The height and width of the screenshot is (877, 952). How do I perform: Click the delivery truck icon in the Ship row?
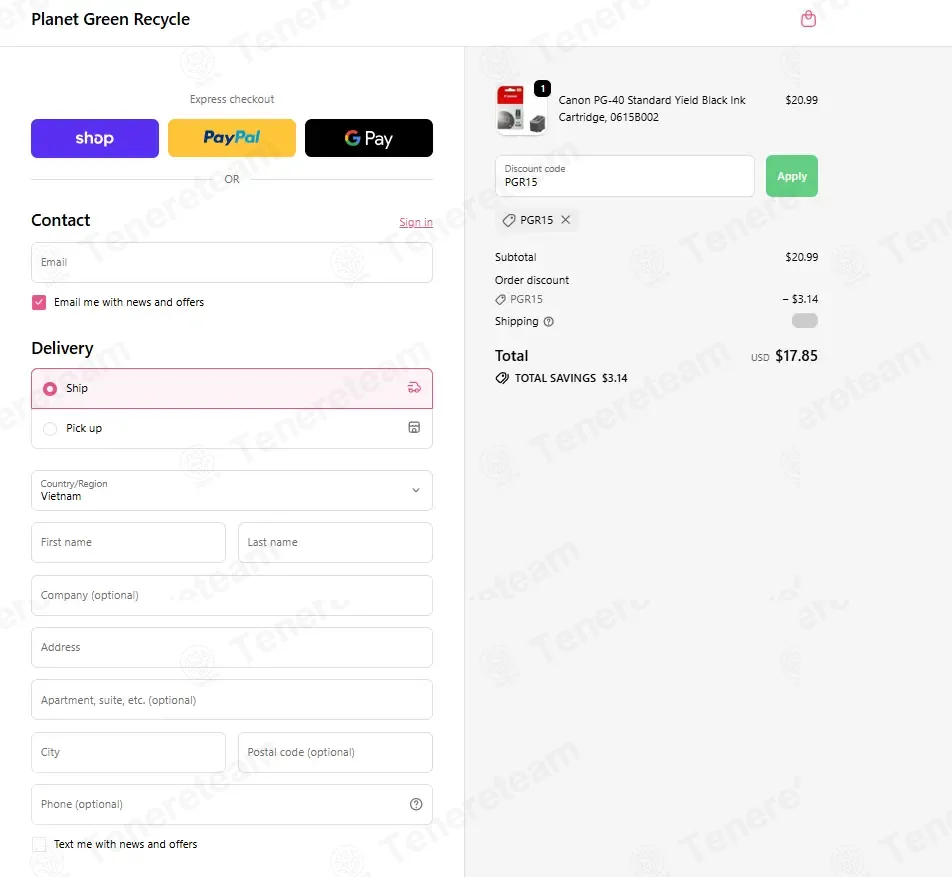pos(414,387)
